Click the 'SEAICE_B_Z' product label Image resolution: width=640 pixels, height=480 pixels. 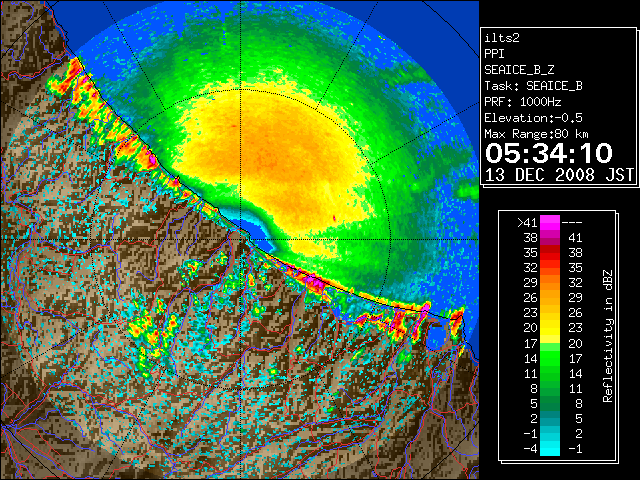[519, 70]
